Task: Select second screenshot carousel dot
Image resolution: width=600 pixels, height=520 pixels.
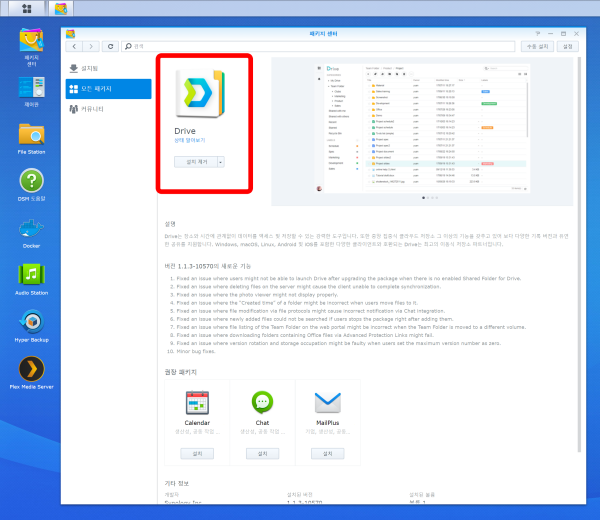Action: pos(428,198)
